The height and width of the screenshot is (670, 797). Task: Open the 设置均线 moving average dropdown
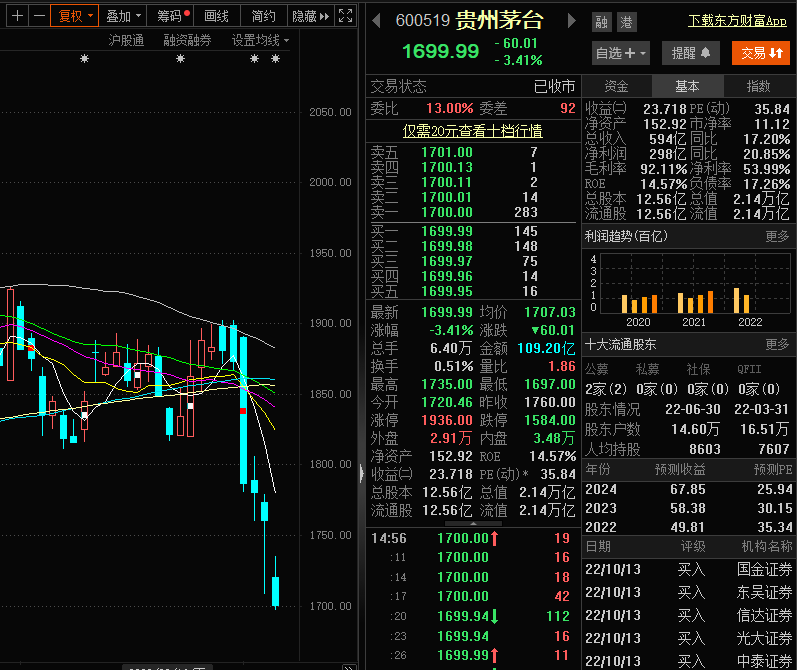pyautogui.click(x=260, y=40)
